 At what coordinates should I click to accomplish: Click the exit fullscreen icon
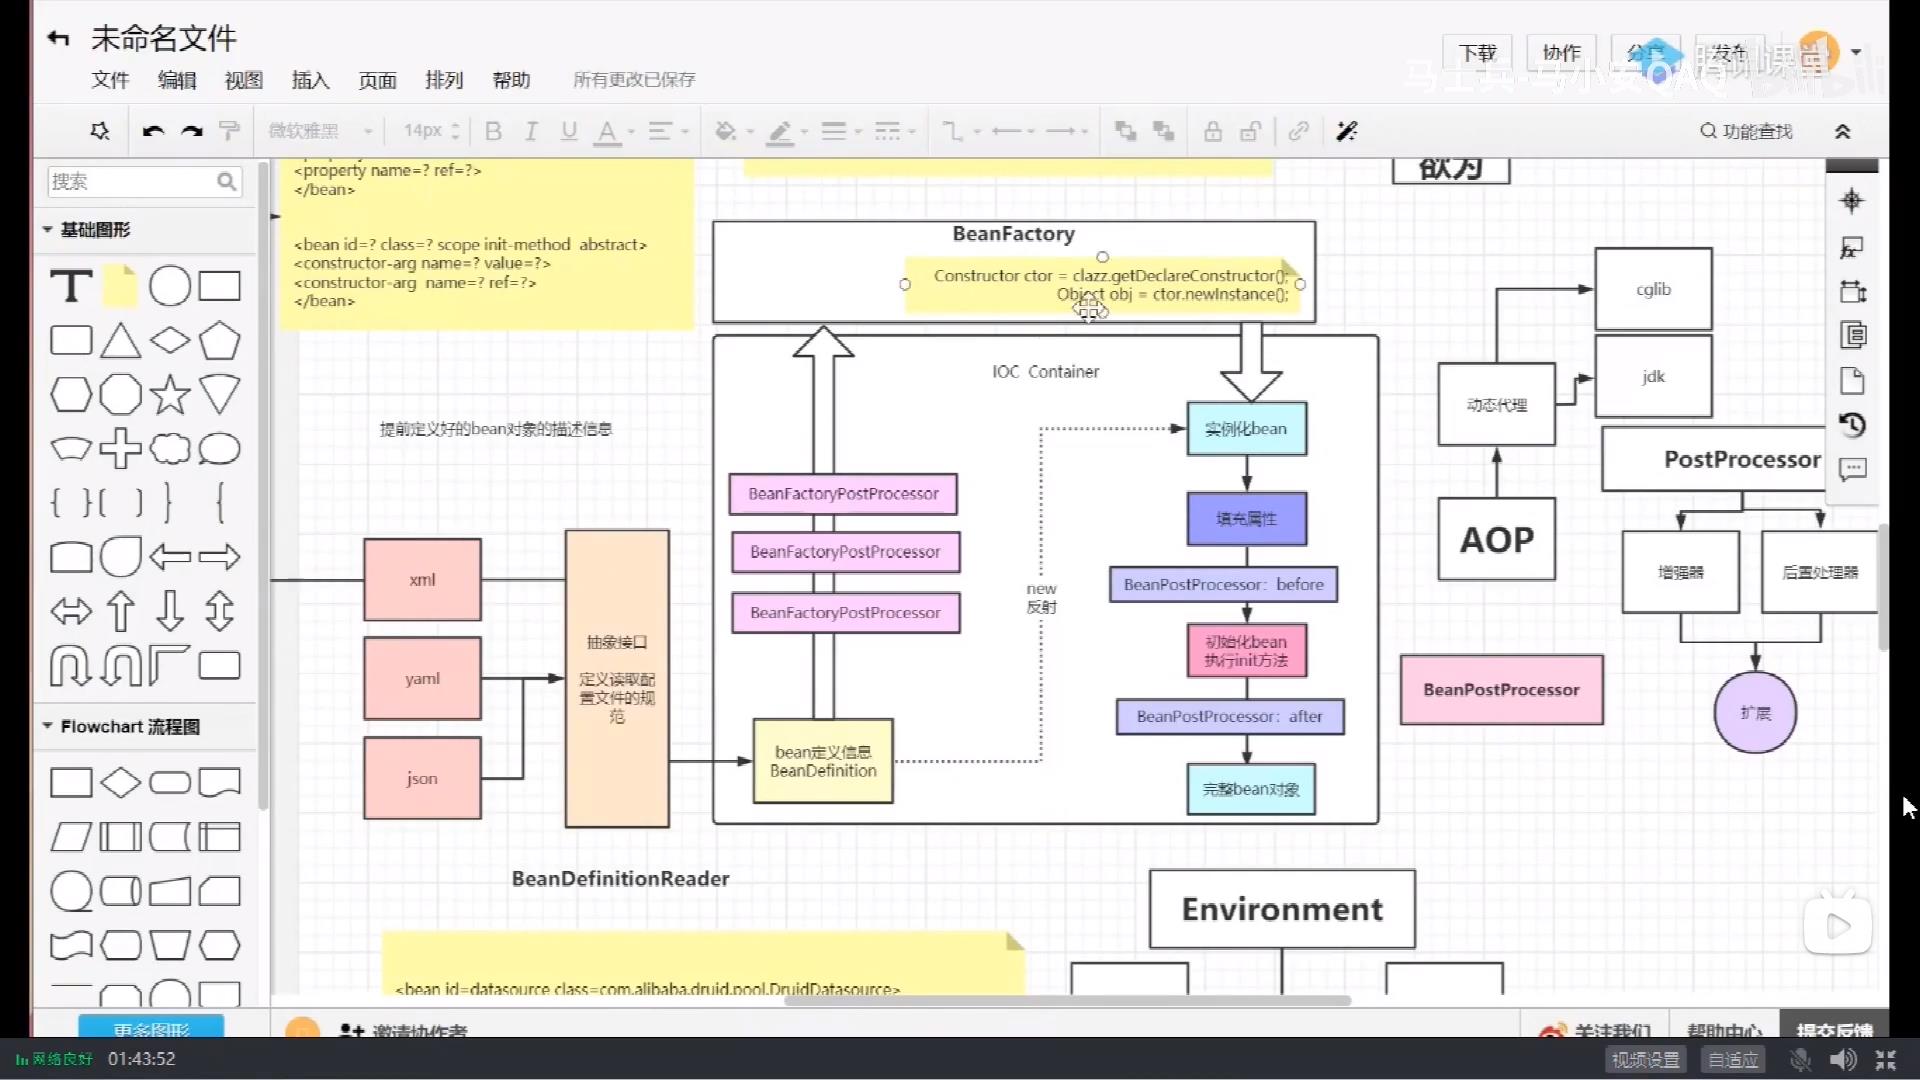(1886, 1059)
